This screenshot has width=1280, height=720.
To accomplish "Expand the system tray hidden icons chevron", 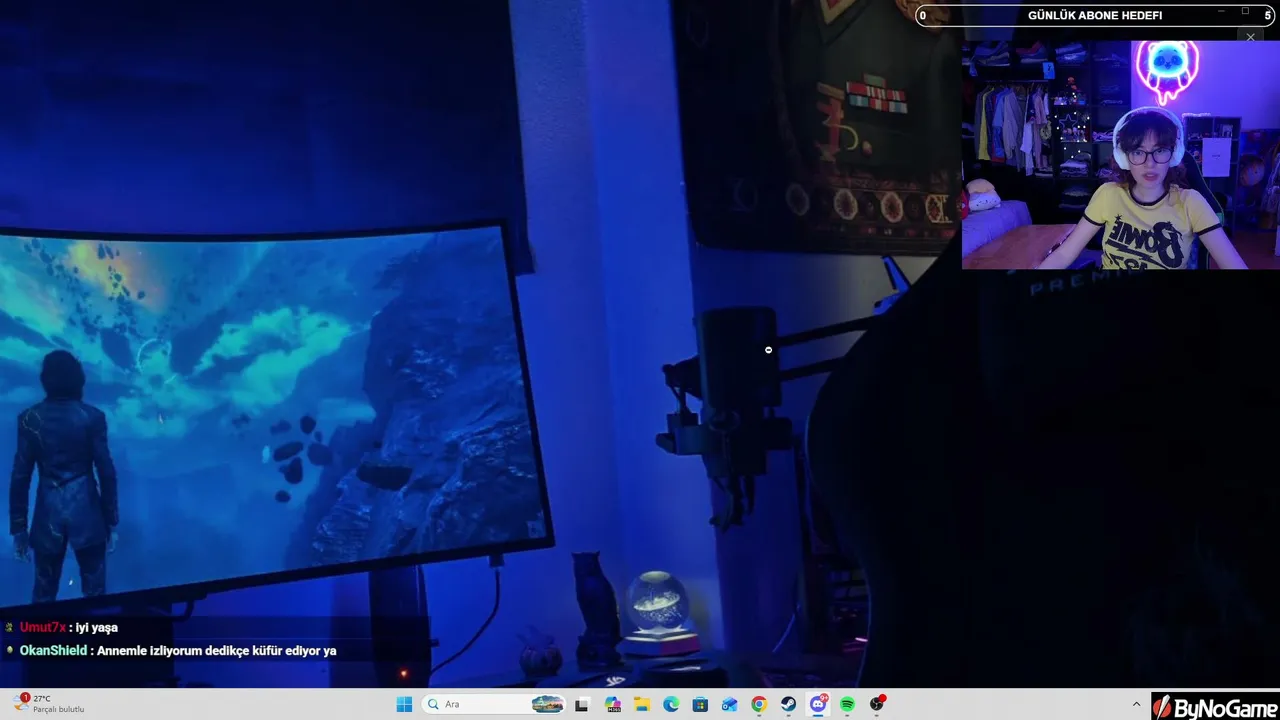I will click(1136, 704).
